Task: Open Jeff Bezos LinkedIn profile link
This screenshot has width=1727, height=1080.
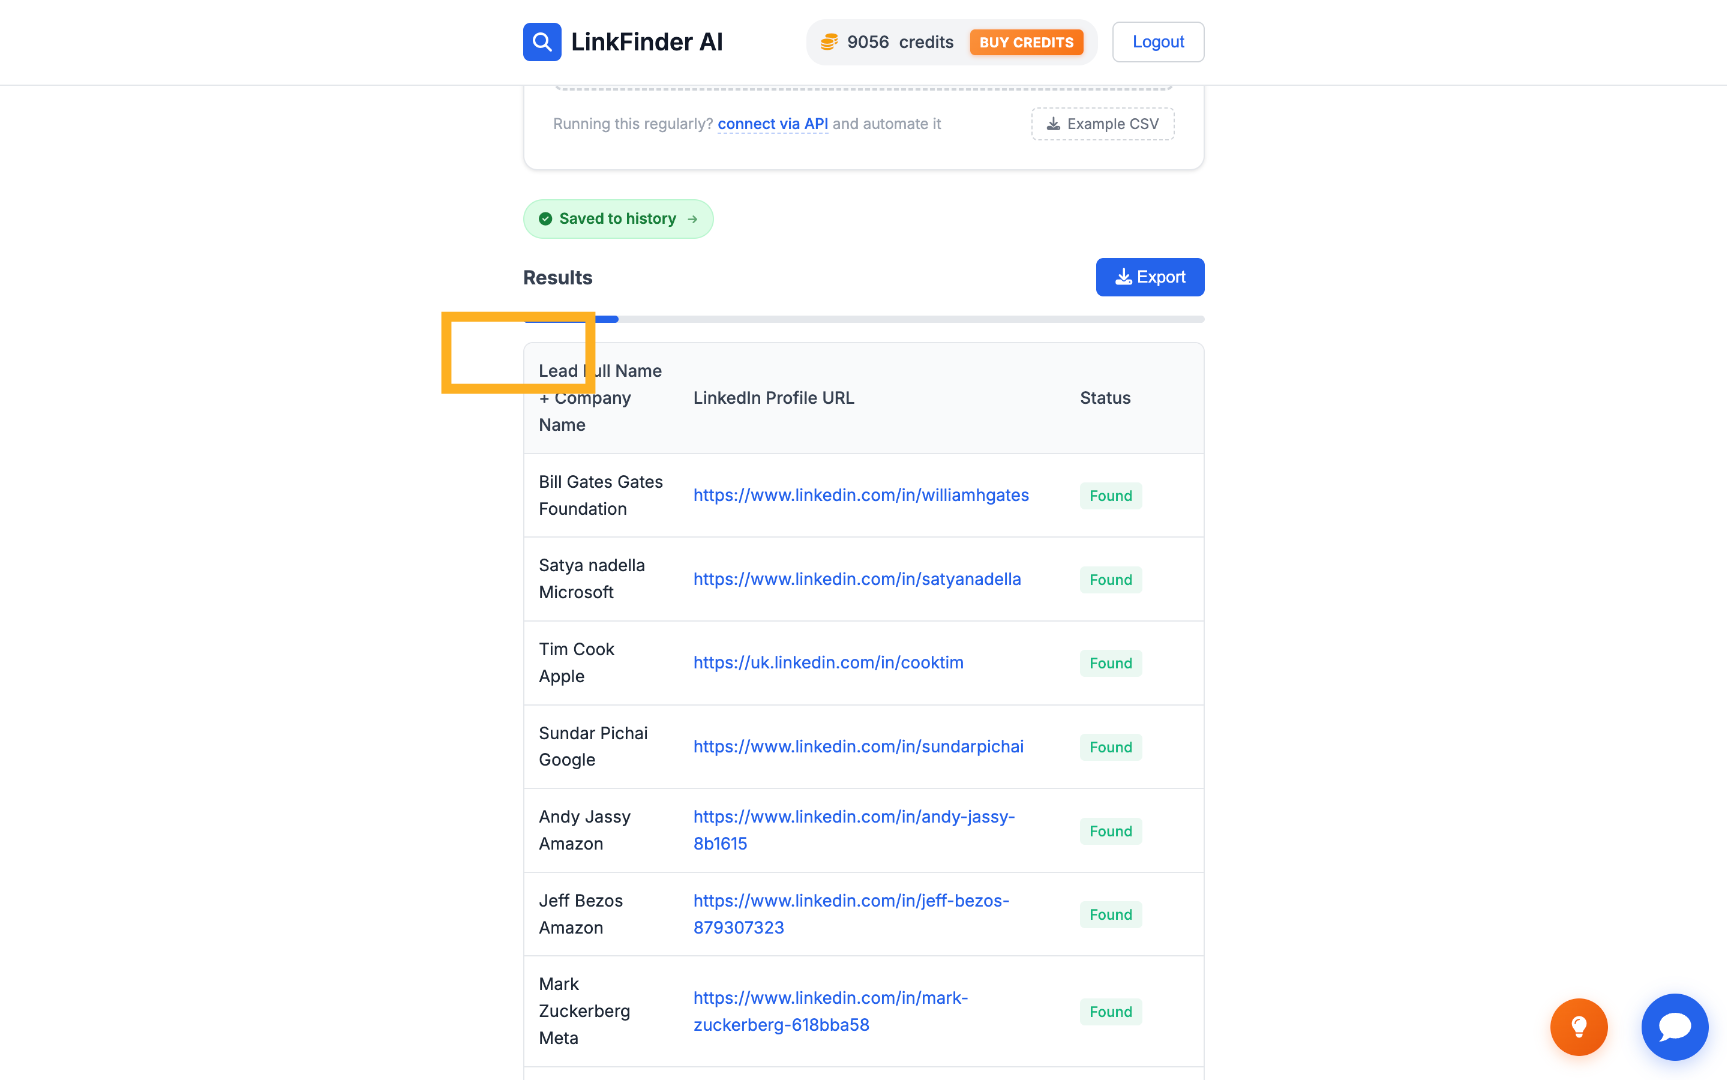Action: pos(851,914)
